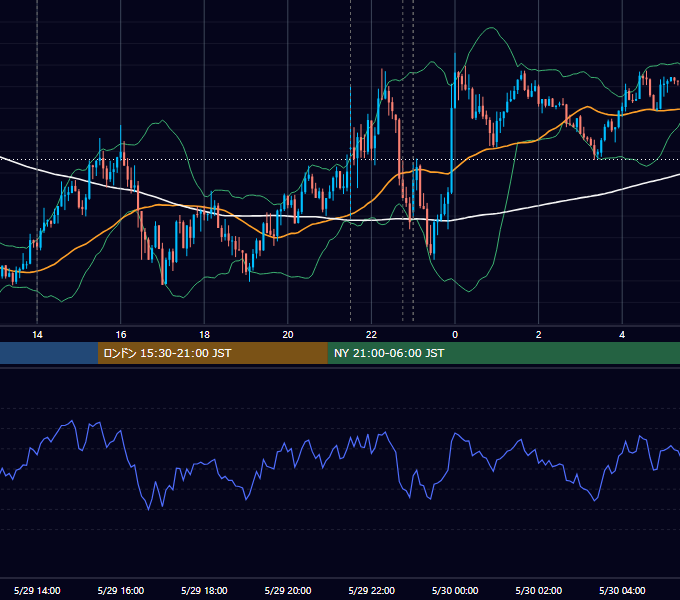Click the 5/29 20:00 date label

click(x=288, y=590)
